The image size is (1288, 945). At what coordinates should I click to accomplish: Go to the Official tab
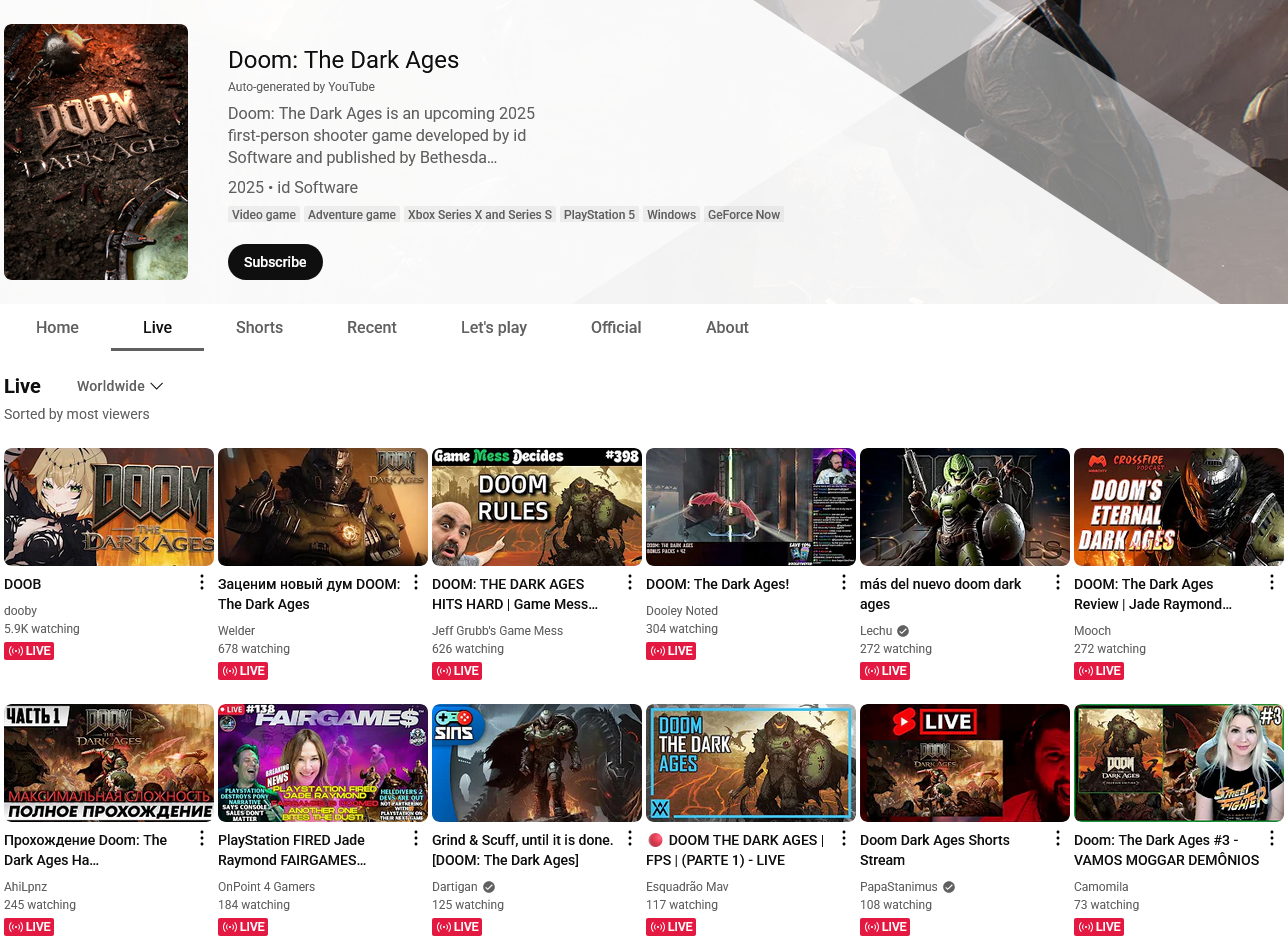tap(616, 328)
